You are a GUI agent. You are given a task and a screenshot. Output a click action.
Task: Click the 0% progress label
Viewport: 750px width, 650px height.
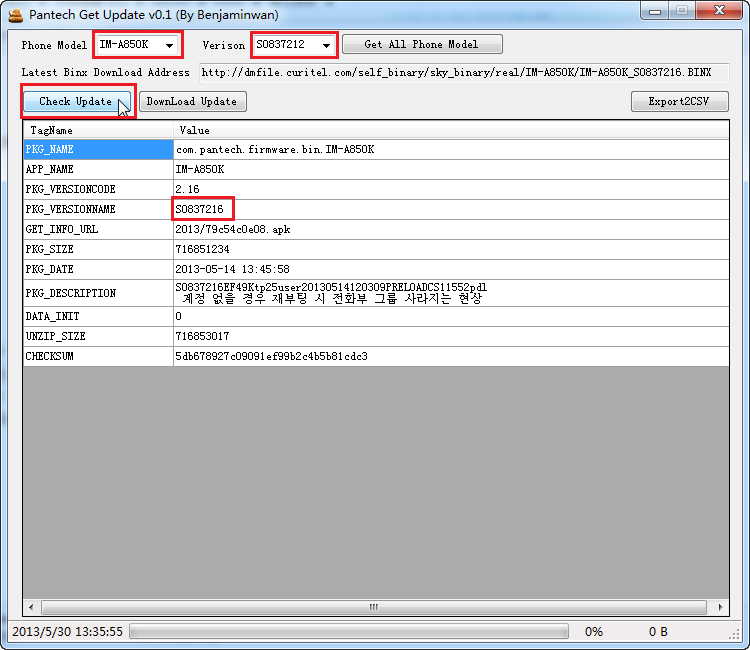pos(594,632)
